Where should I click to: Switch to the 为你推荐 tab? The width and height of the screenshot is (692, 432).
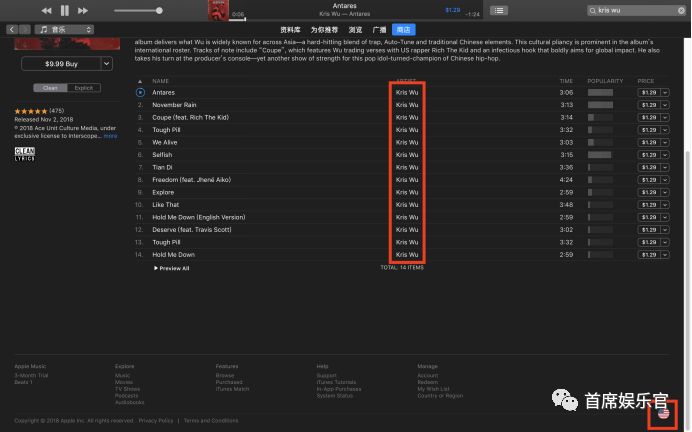coord(324,30)
